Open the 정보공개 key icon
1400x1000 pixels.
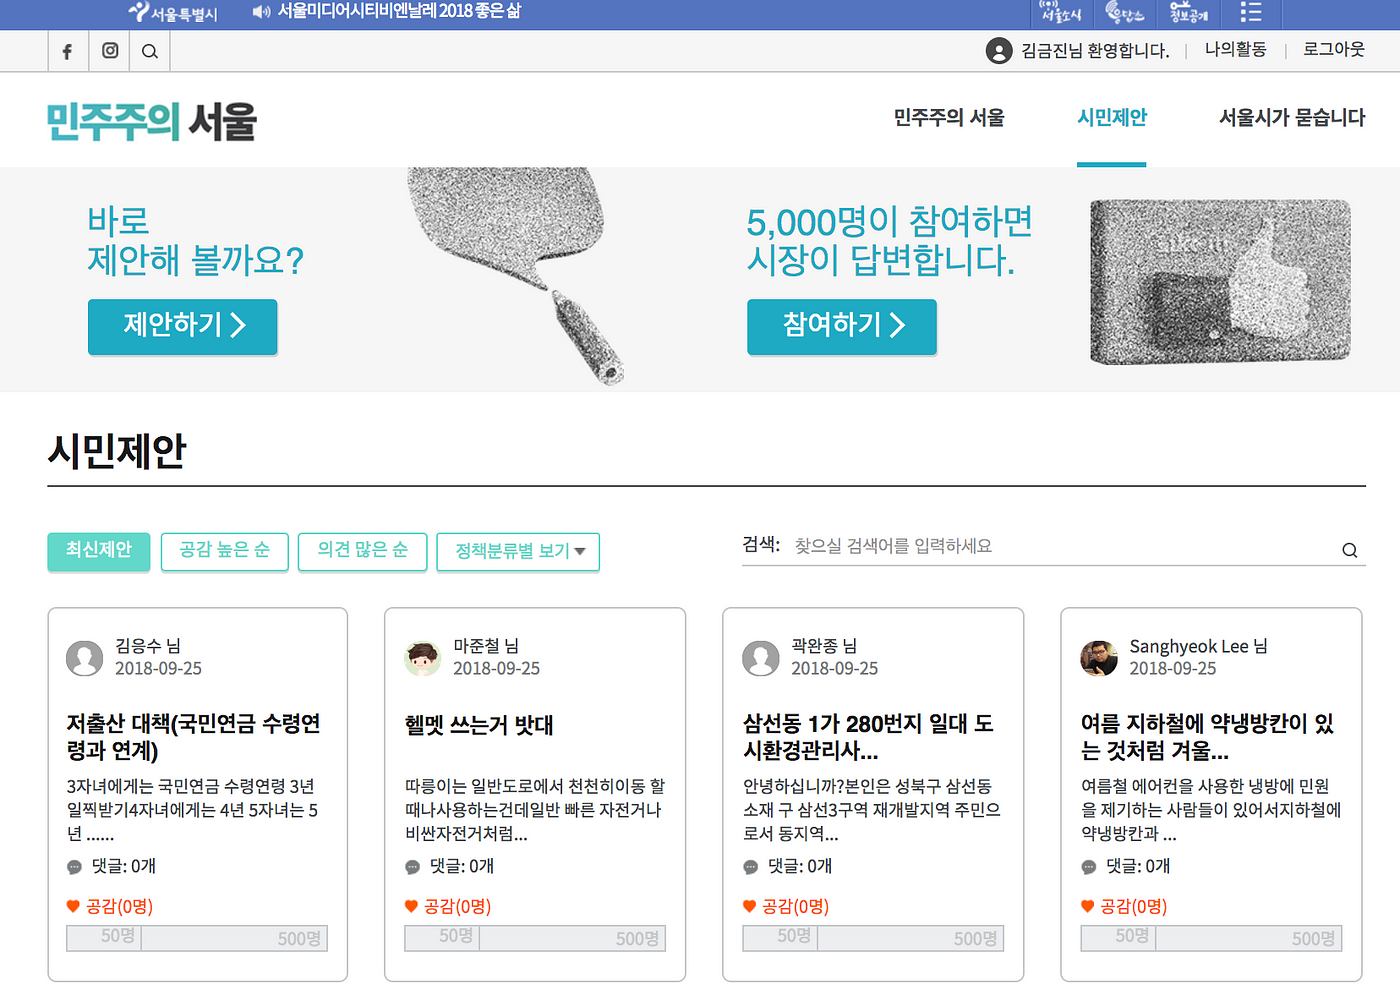[1188, 13]
